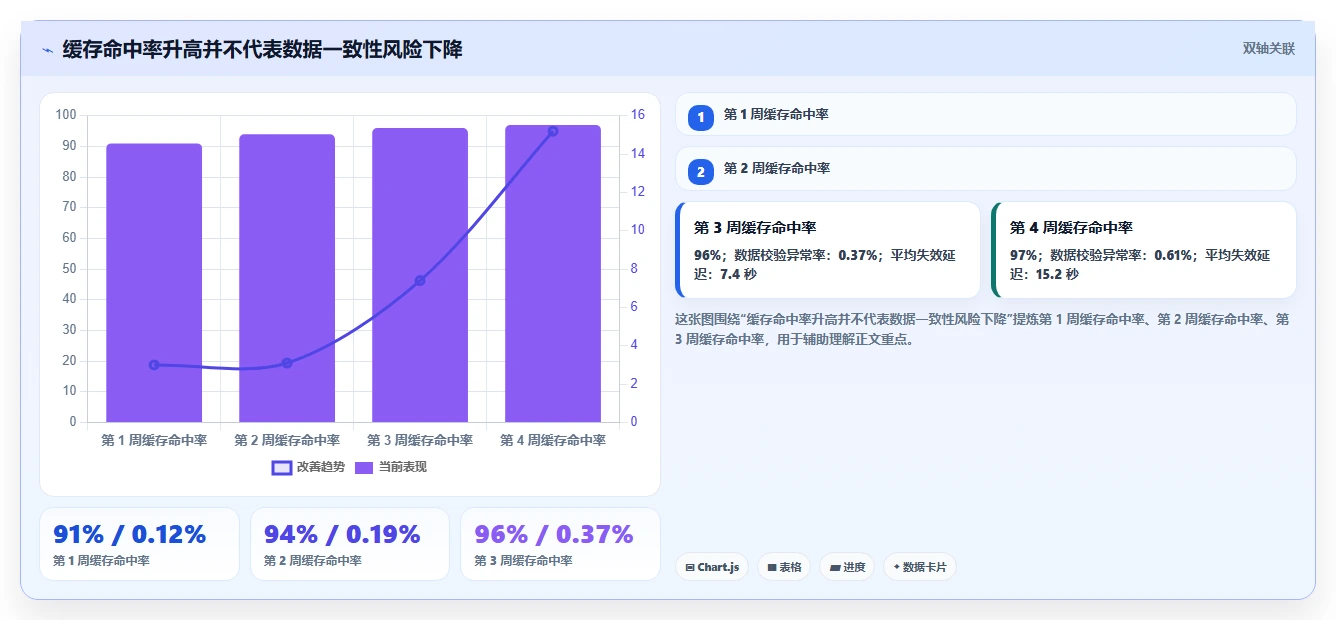Viewport: 1336px width, 620px height.
Task: Click the caption under the 96% / 0.37% stat
Action: (x=523, y=561)
